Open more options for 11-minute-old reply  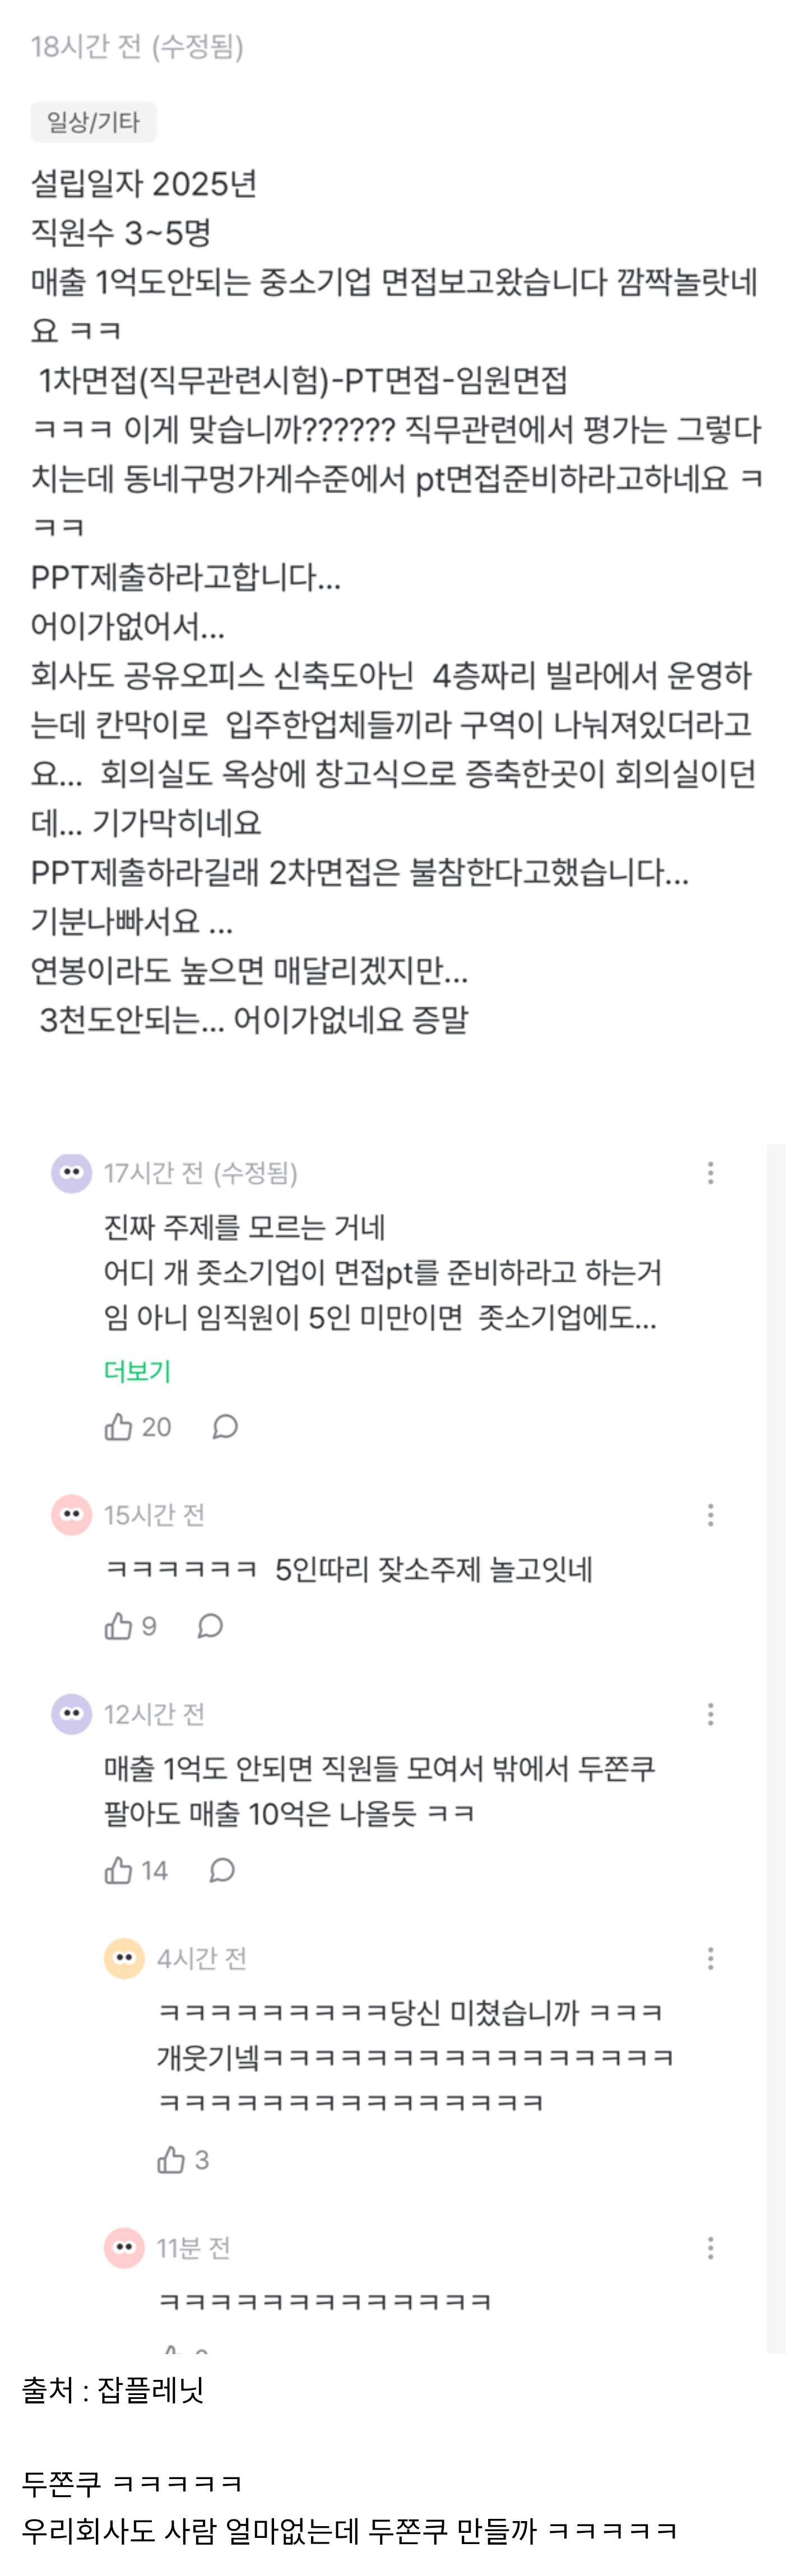(710, 2249)
